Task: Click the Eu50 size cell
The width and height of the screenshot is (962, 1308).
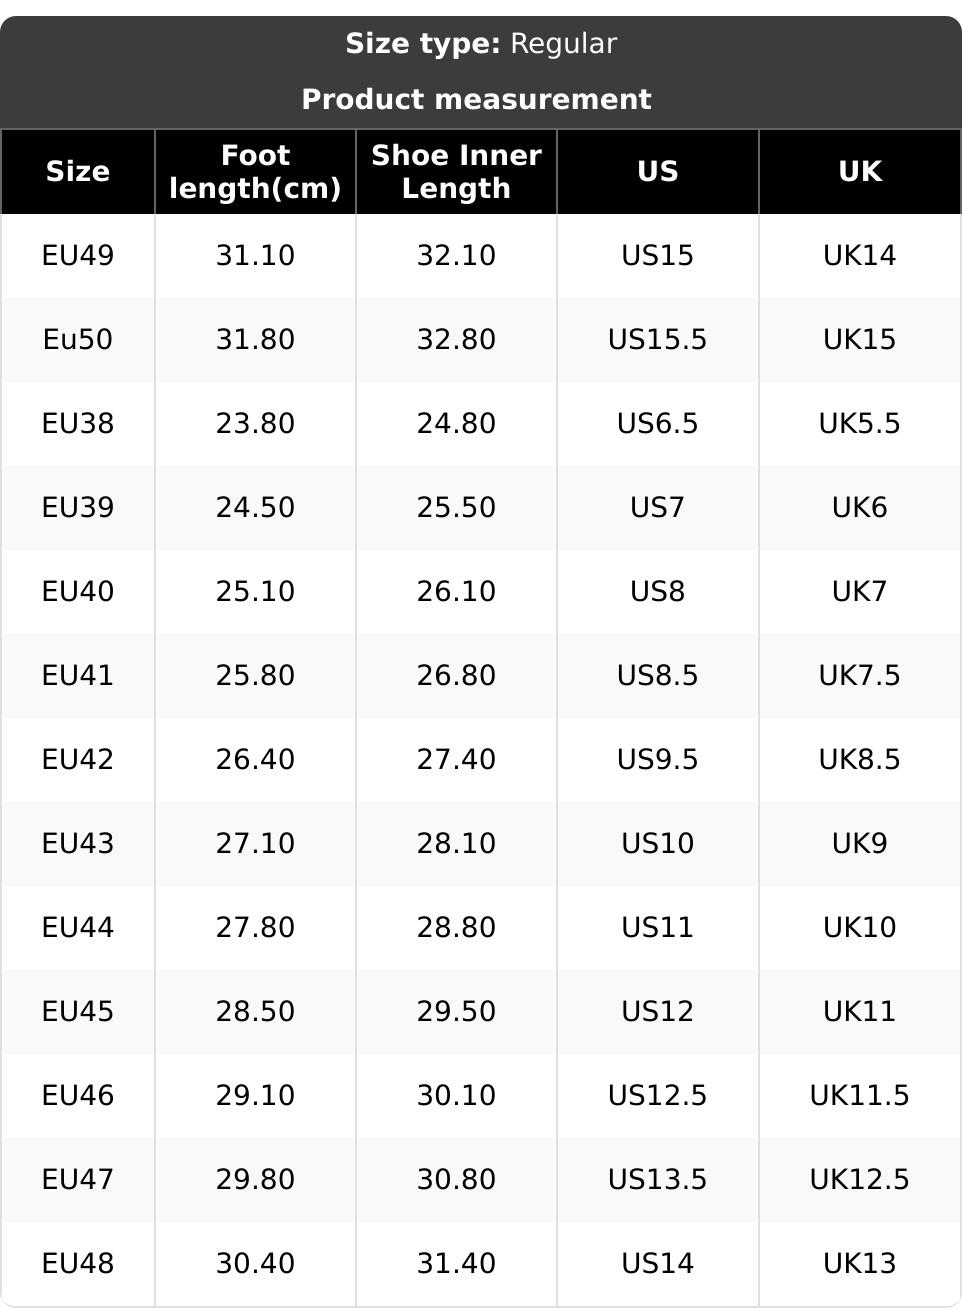Action: click(78, 340)
